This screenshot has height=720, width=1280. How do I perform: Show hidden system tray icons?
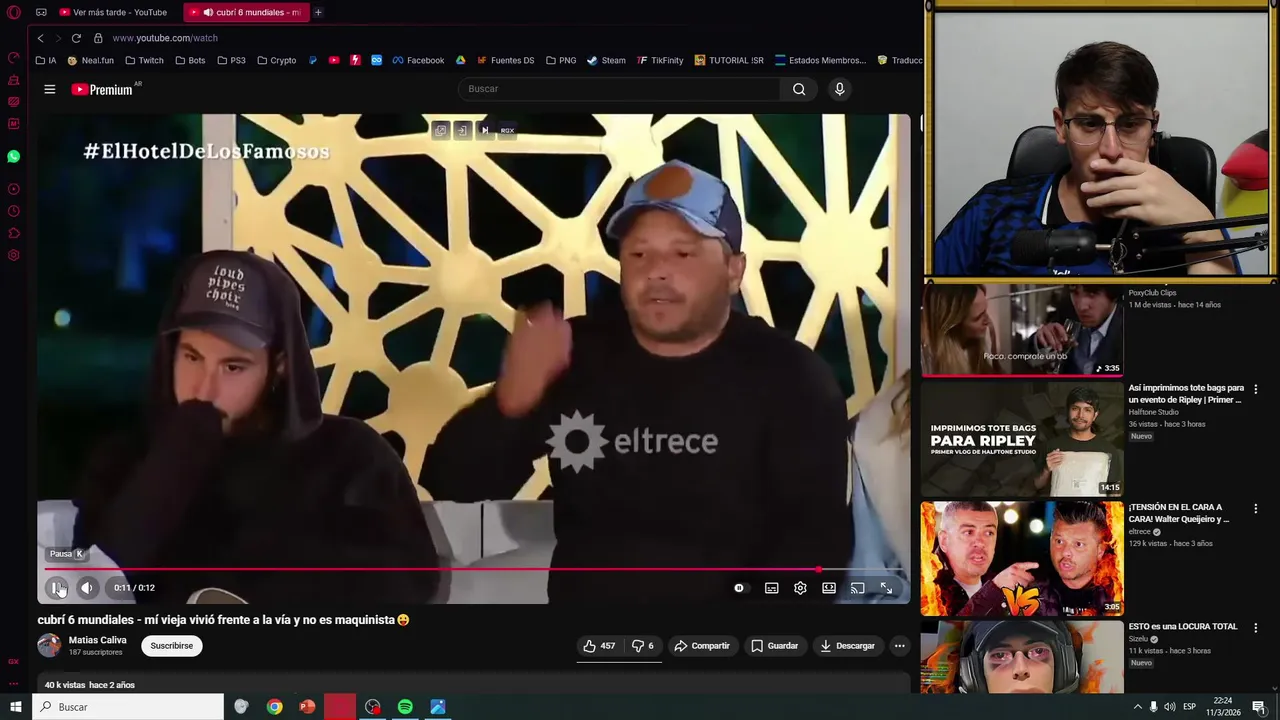tap(1137, 707)
